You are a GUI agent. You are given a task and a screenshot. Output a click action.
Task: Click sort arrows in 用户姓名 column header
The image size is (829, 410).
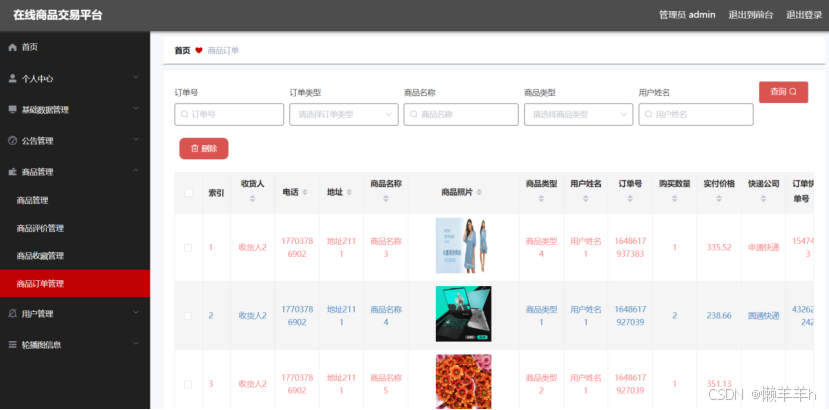(585, 199)
